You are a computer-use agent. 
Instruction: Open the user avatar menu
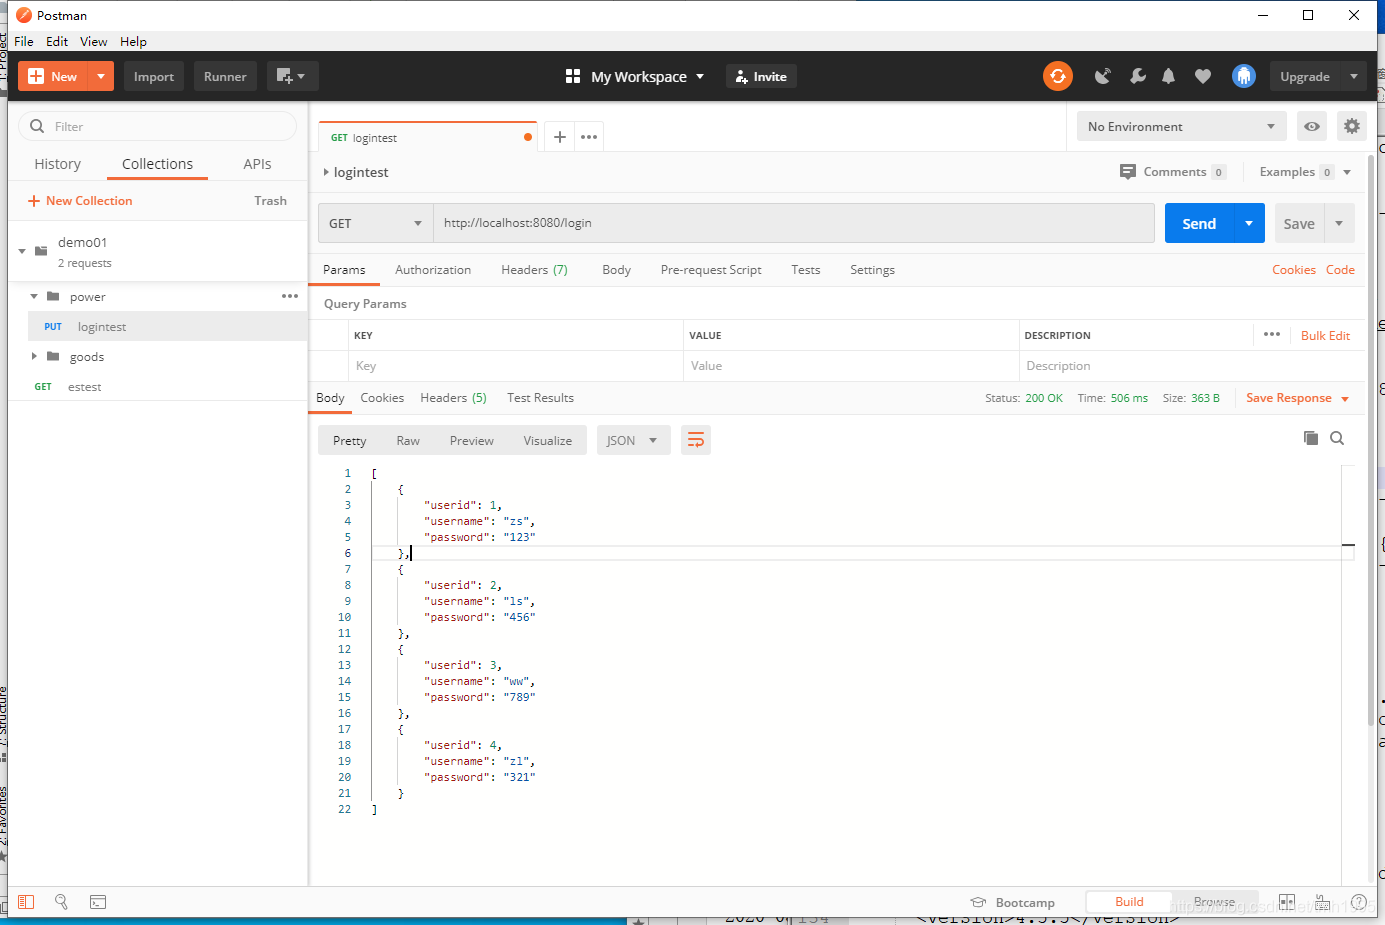click(1243, 76)
